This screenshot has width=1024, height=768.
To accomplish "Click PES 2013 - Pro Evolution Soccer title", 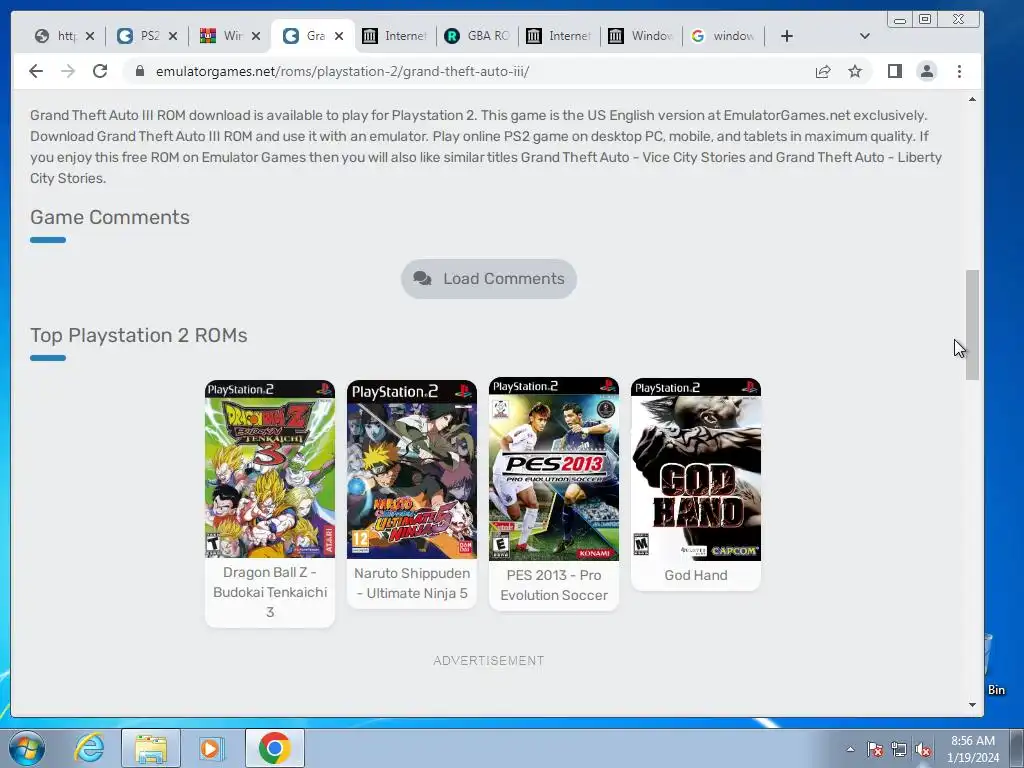I will [x=554, y=585].
